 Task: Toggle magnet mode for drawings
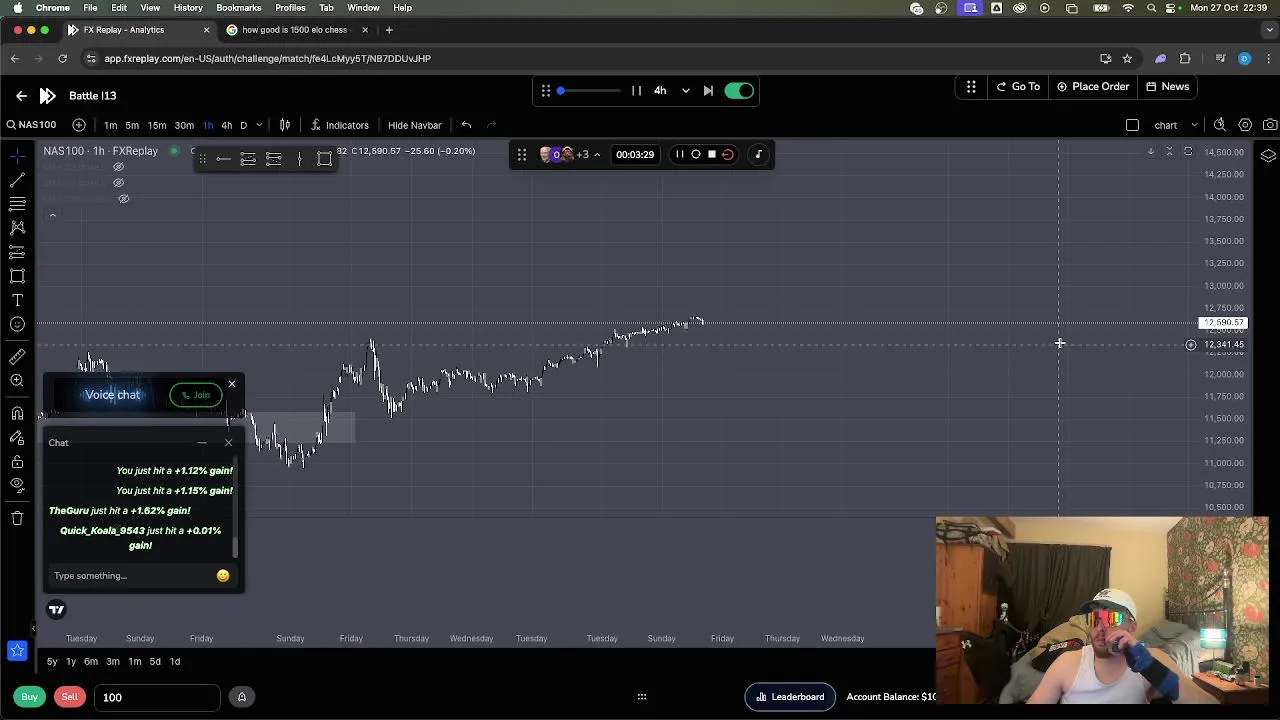coord(17,413)
